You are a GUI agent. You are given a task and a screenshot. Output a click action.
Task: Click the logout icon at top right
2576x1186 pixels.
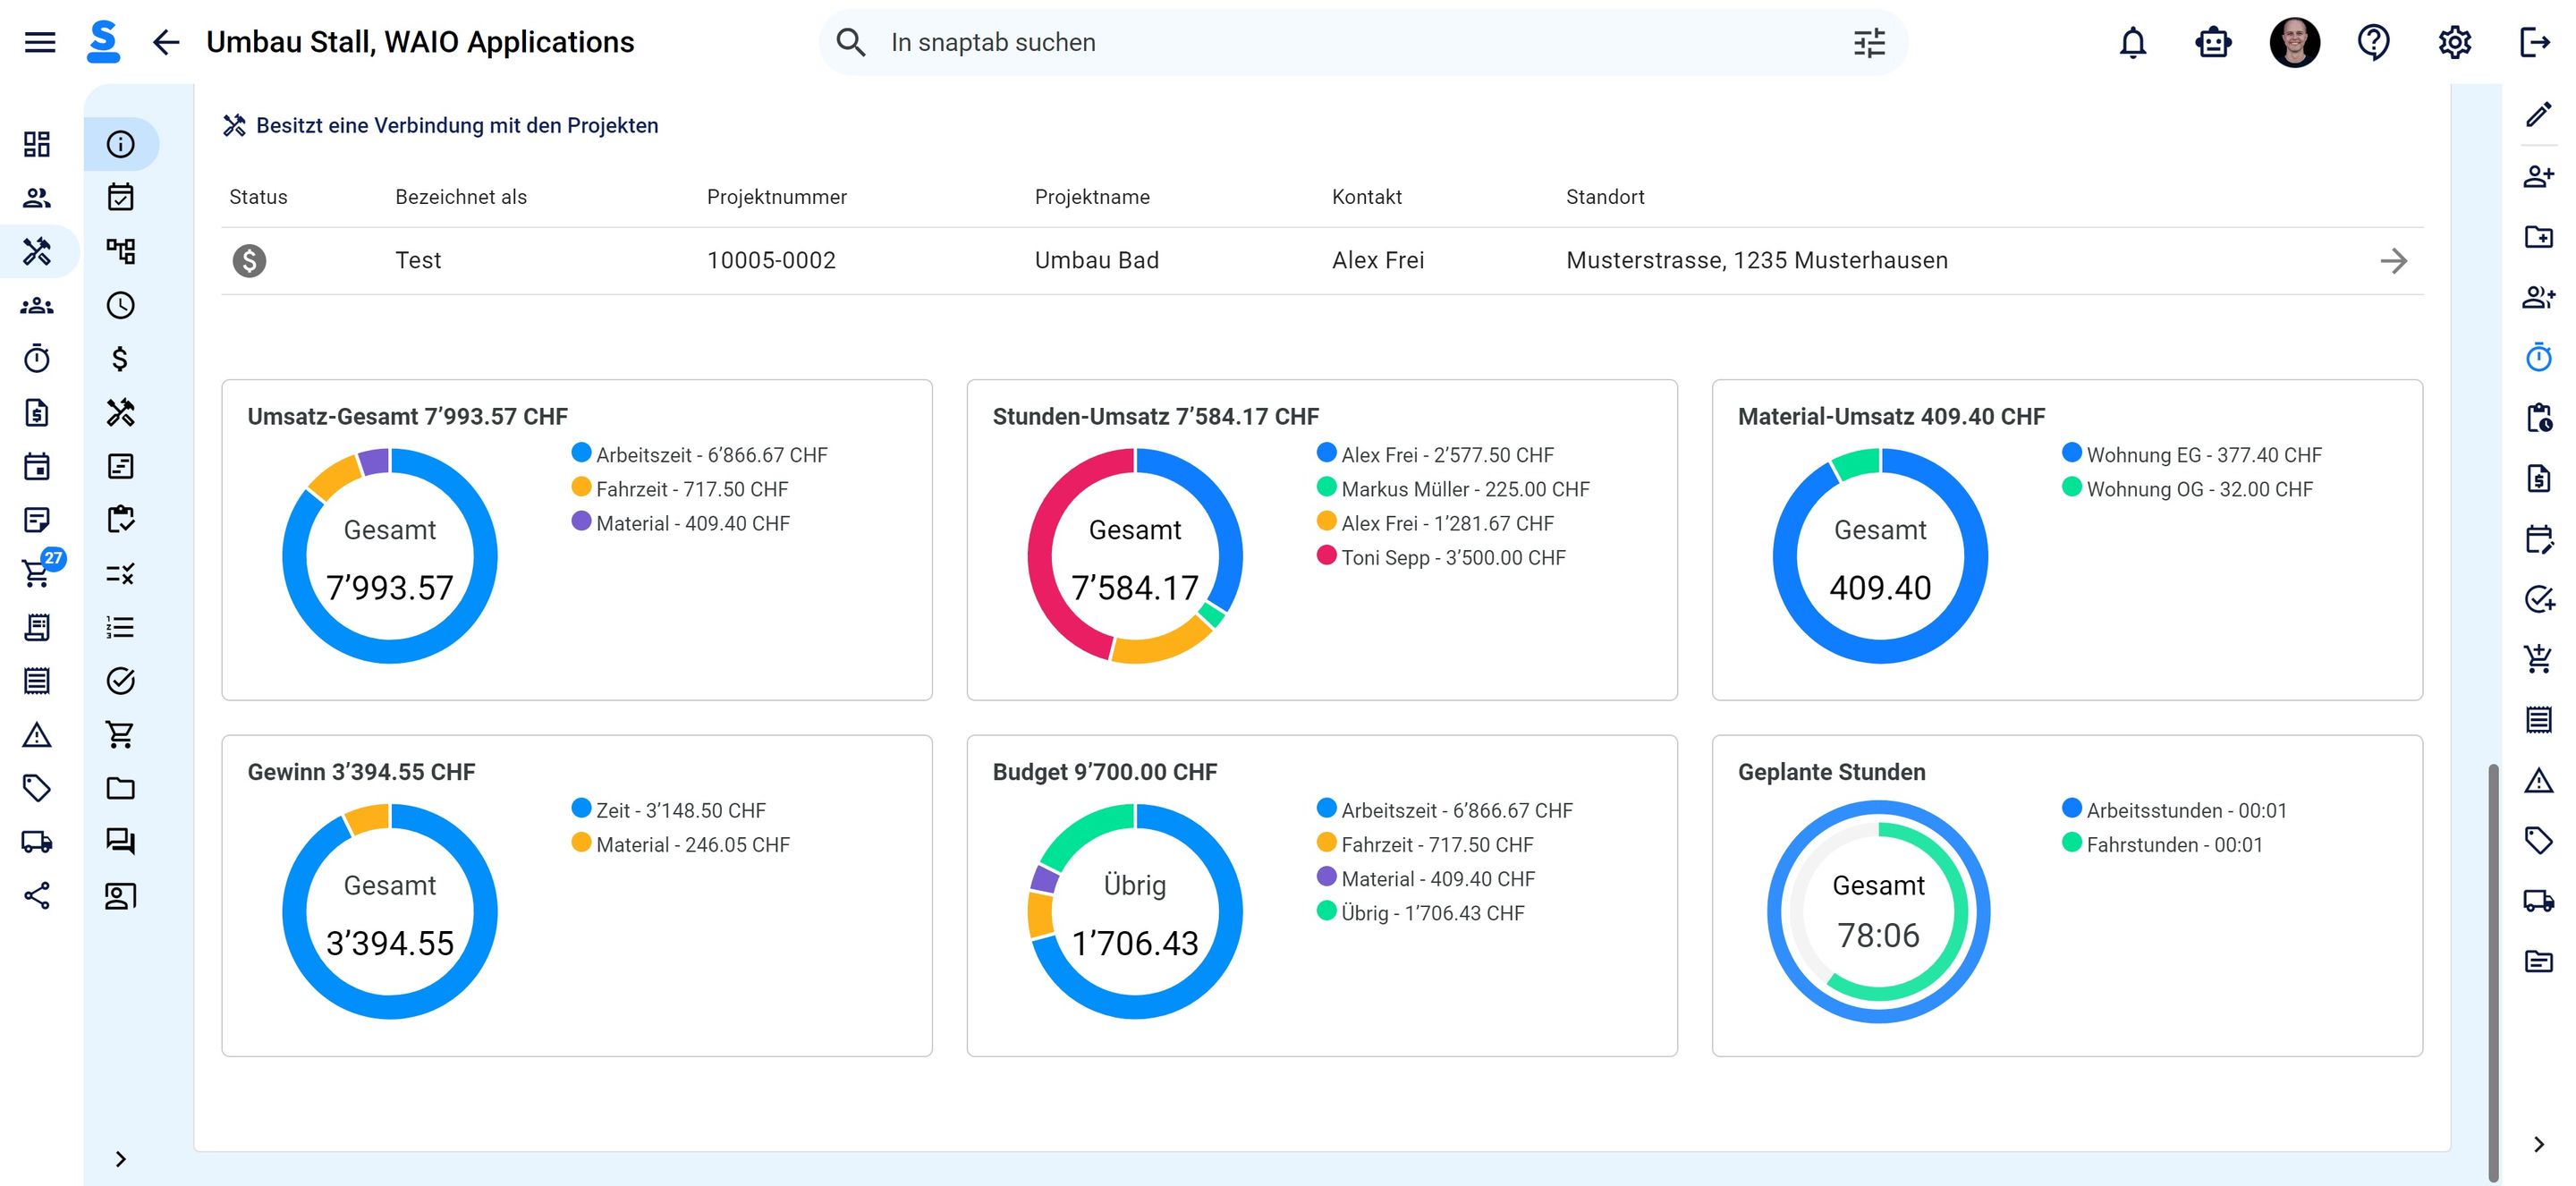pos(2534,42)
